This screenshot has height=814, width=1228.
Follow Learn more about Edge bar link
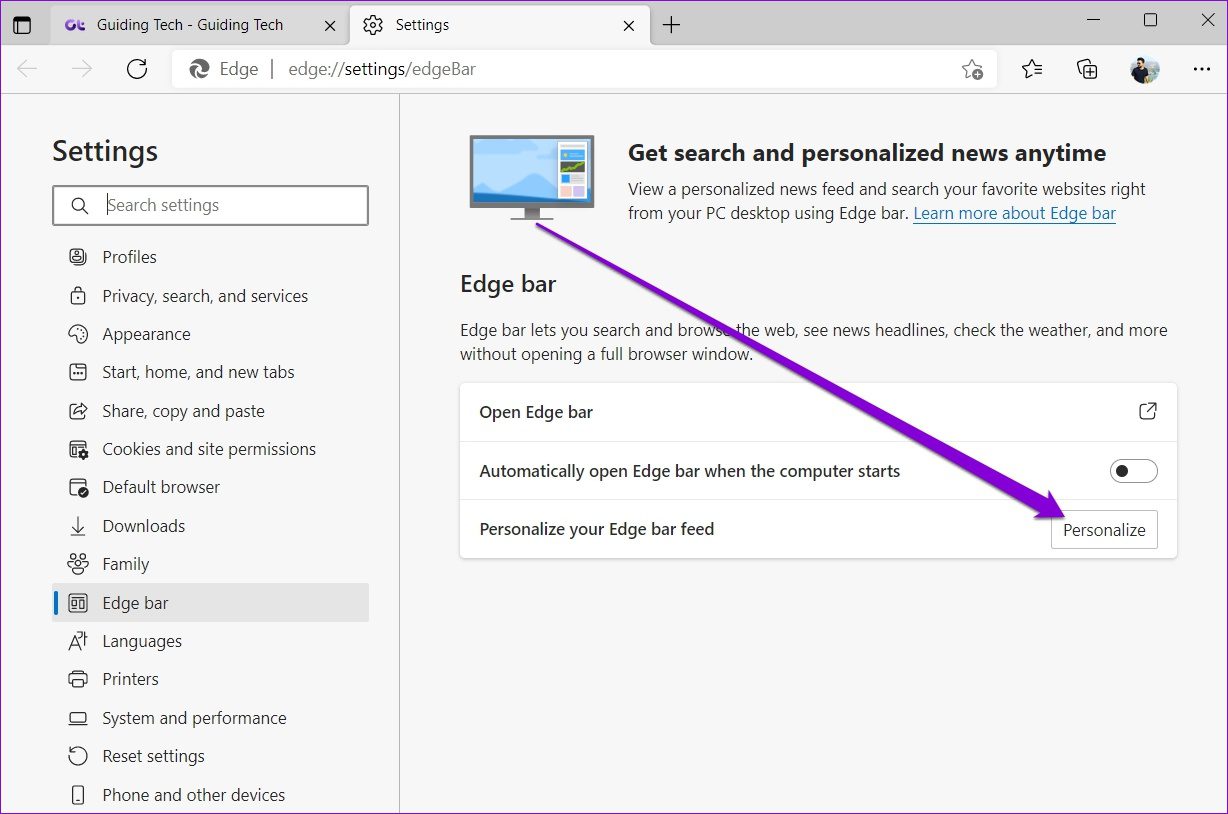point(1014,213)
